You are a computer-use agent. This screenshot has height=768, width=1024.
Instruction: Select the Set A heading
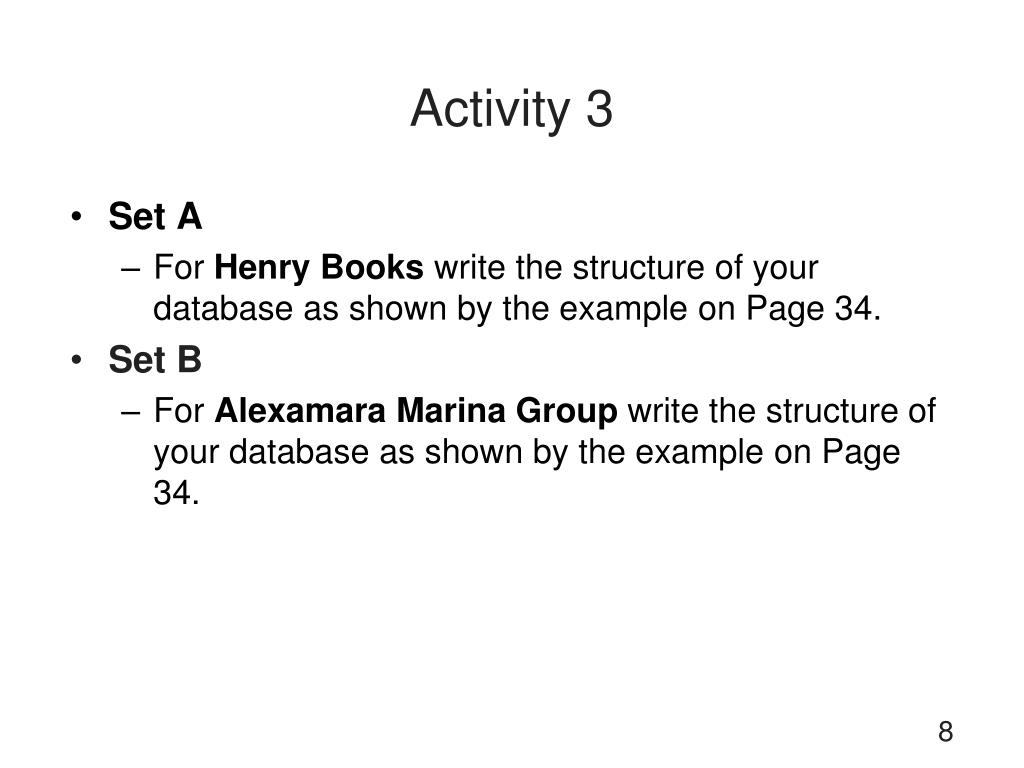[155, 216]
